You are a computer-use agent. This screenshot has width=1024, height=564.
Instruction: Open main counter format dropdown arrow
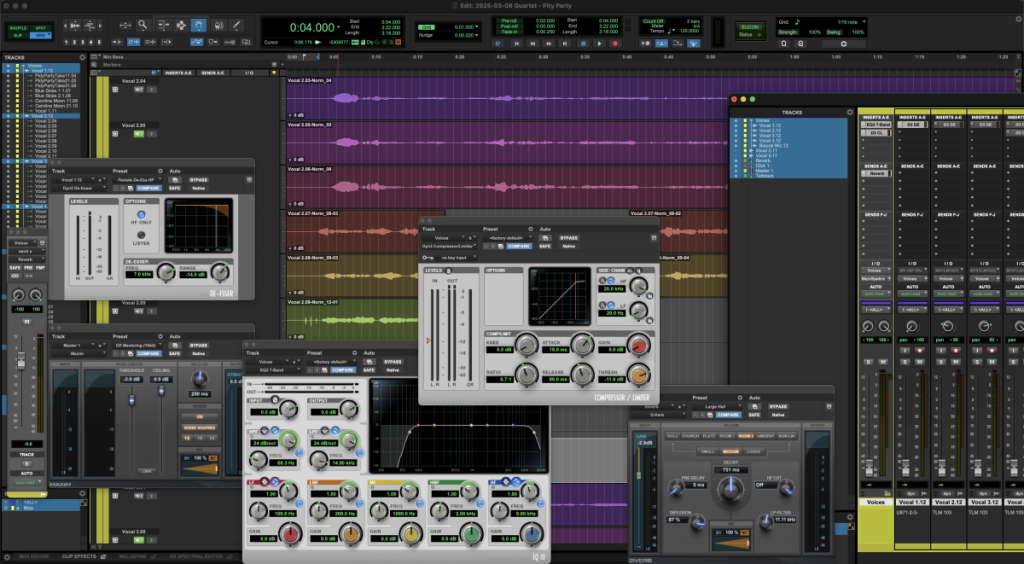[338, 27]
